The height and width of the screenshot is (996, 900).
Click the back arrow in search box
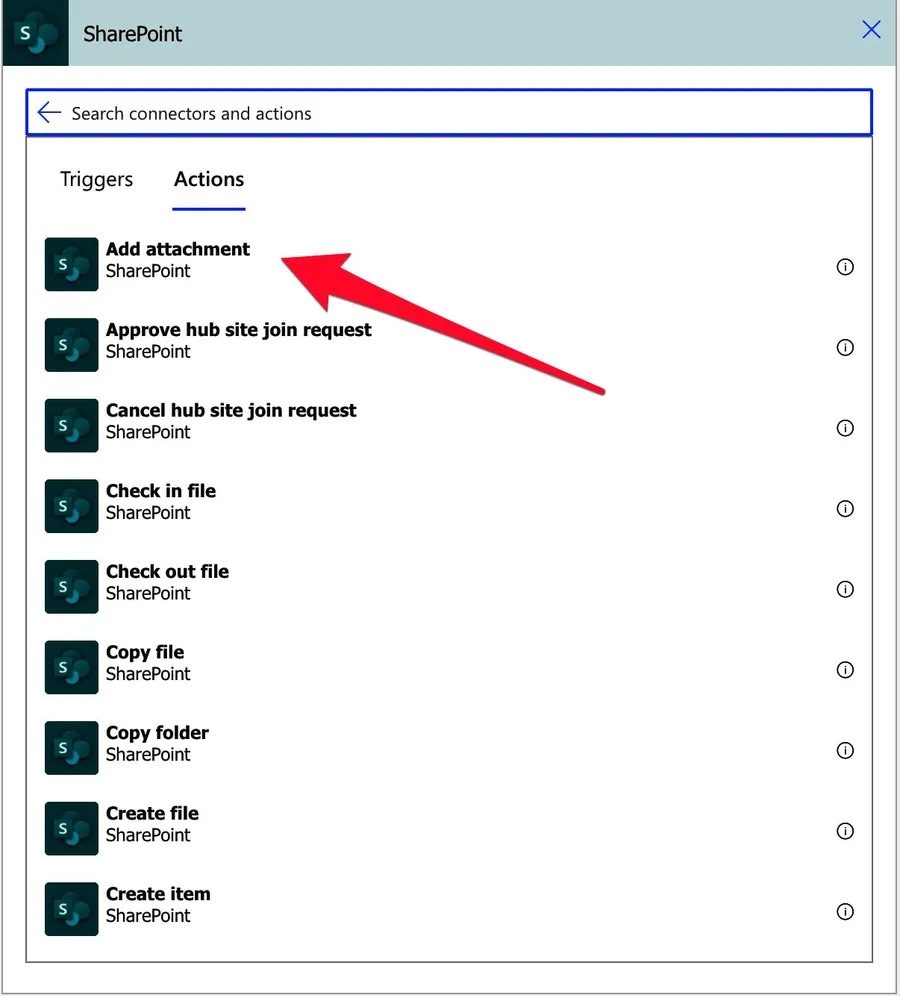(x=49, y=113)
